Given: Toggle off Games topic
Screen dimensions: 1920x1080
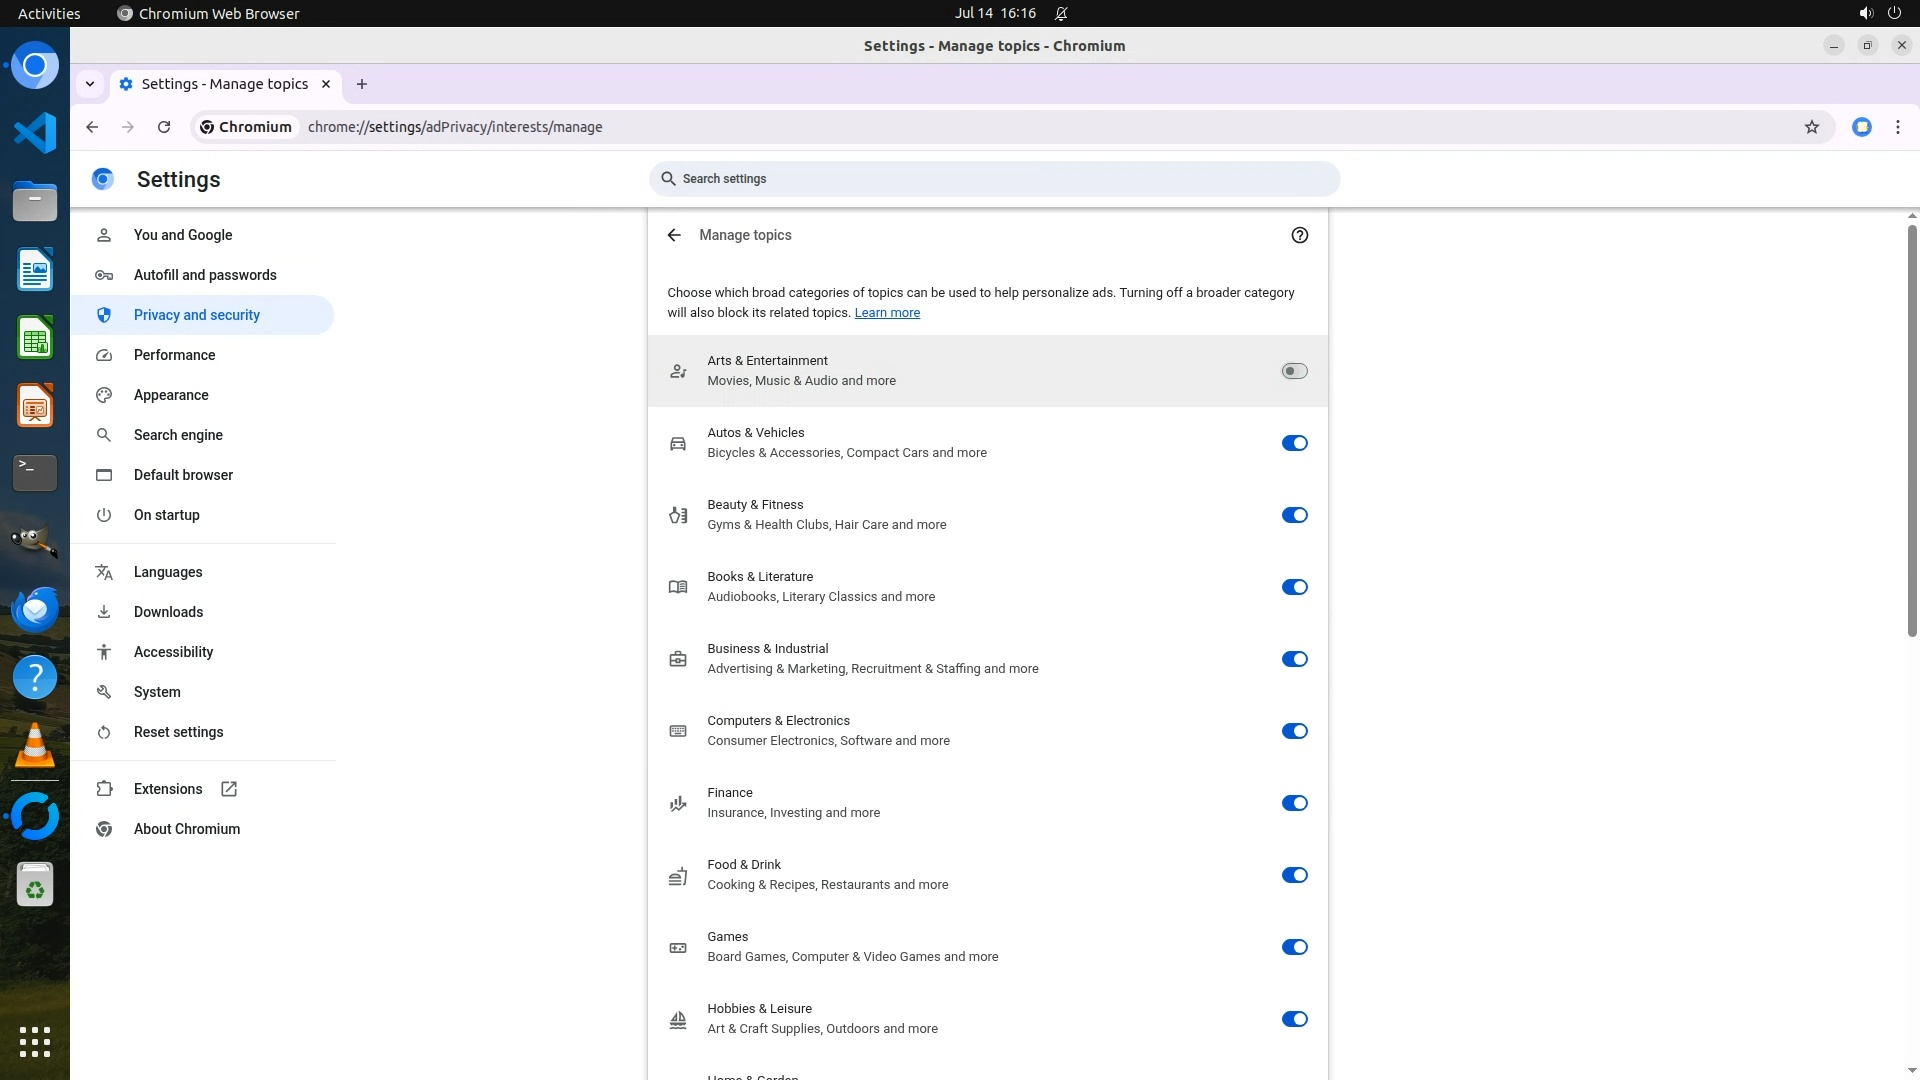Looking at the screenshot, I should coord(1294,947).
